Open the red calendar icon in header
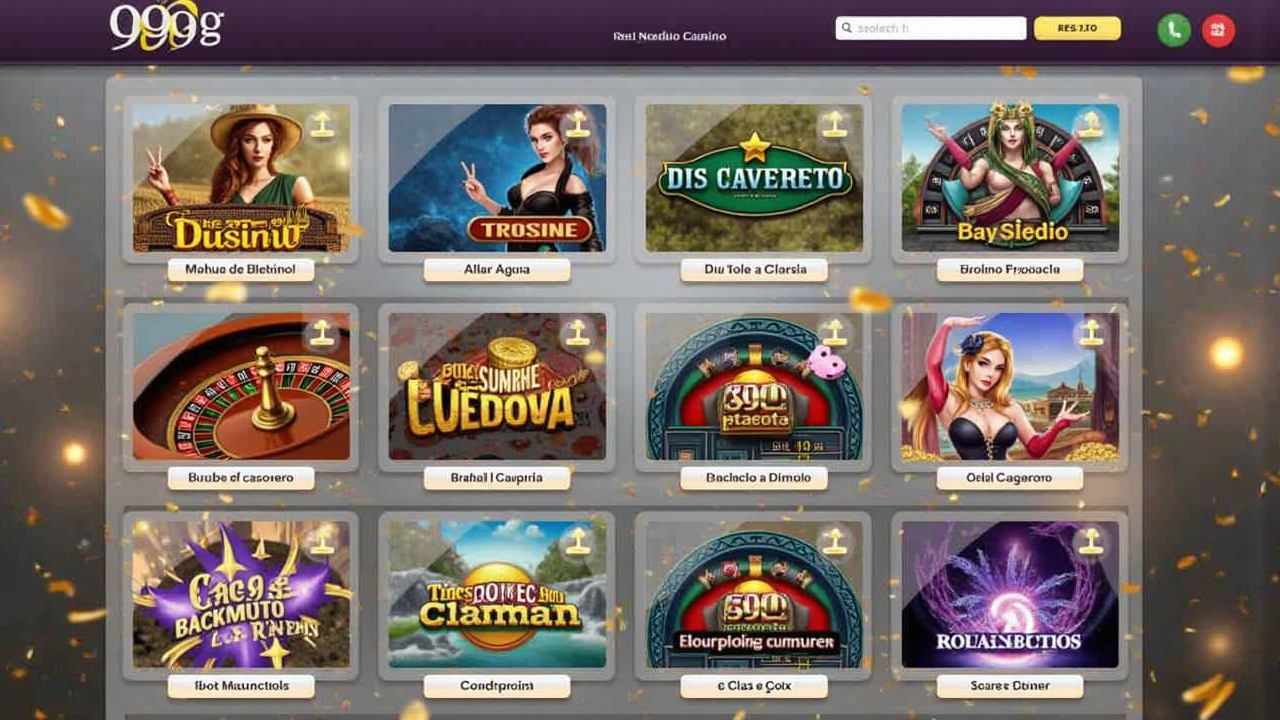The width and height of the screenshot is (1280, 720). (1218, 30)
